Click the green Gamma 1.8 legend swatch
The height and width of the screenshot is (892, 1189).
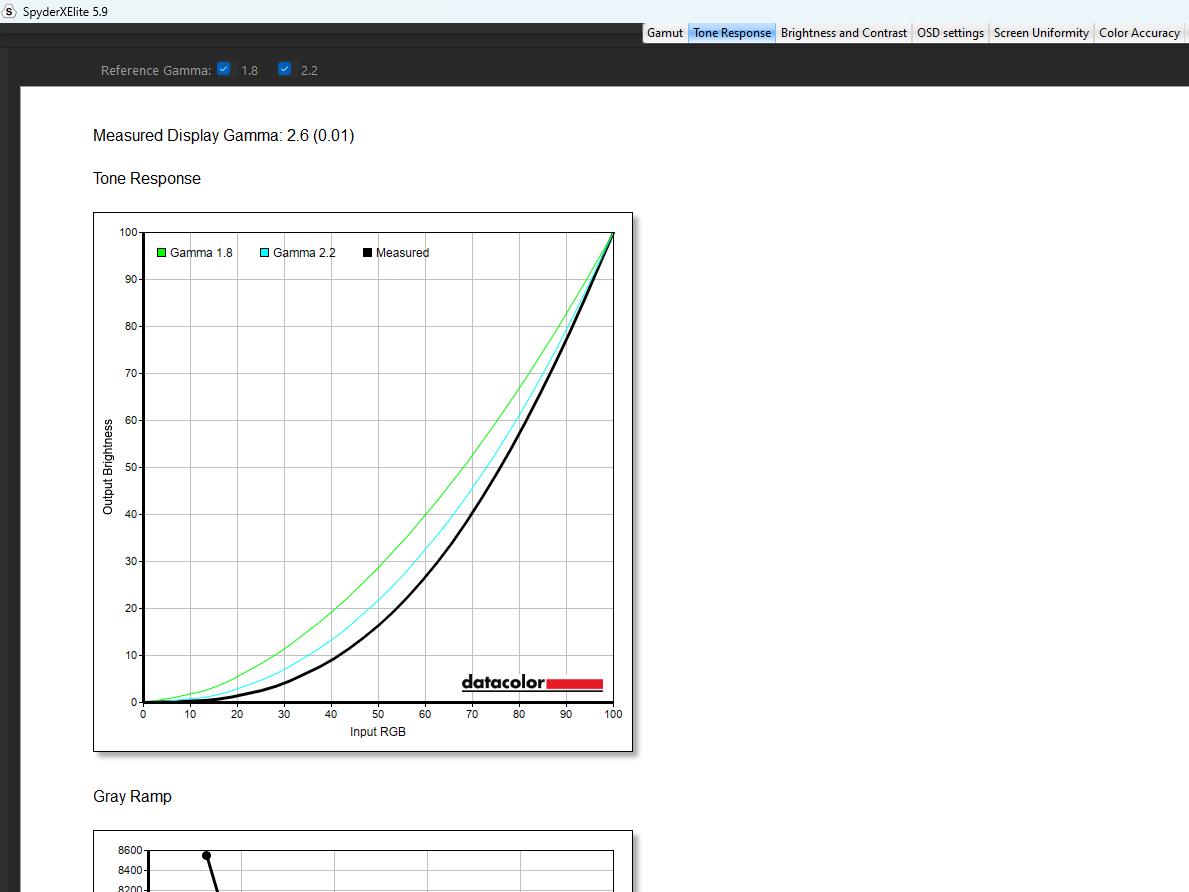161,253
